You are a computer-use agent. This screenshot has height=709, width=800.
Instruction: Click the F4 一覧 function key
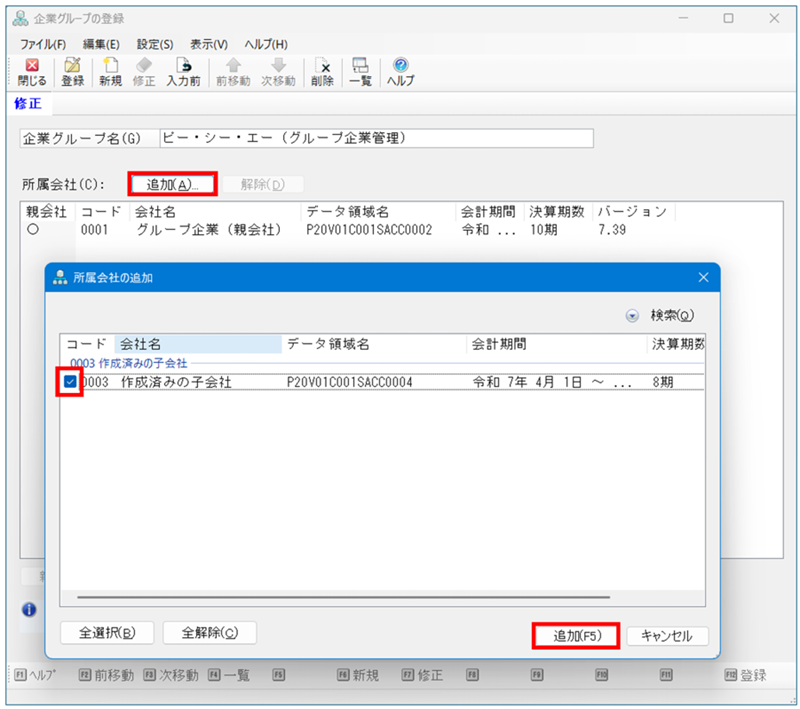(229, 675)
